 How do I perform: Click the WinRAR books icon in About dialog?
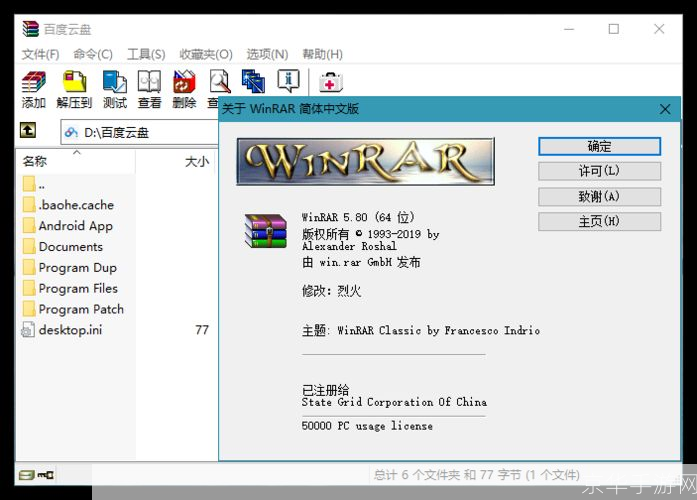point(265,231)
